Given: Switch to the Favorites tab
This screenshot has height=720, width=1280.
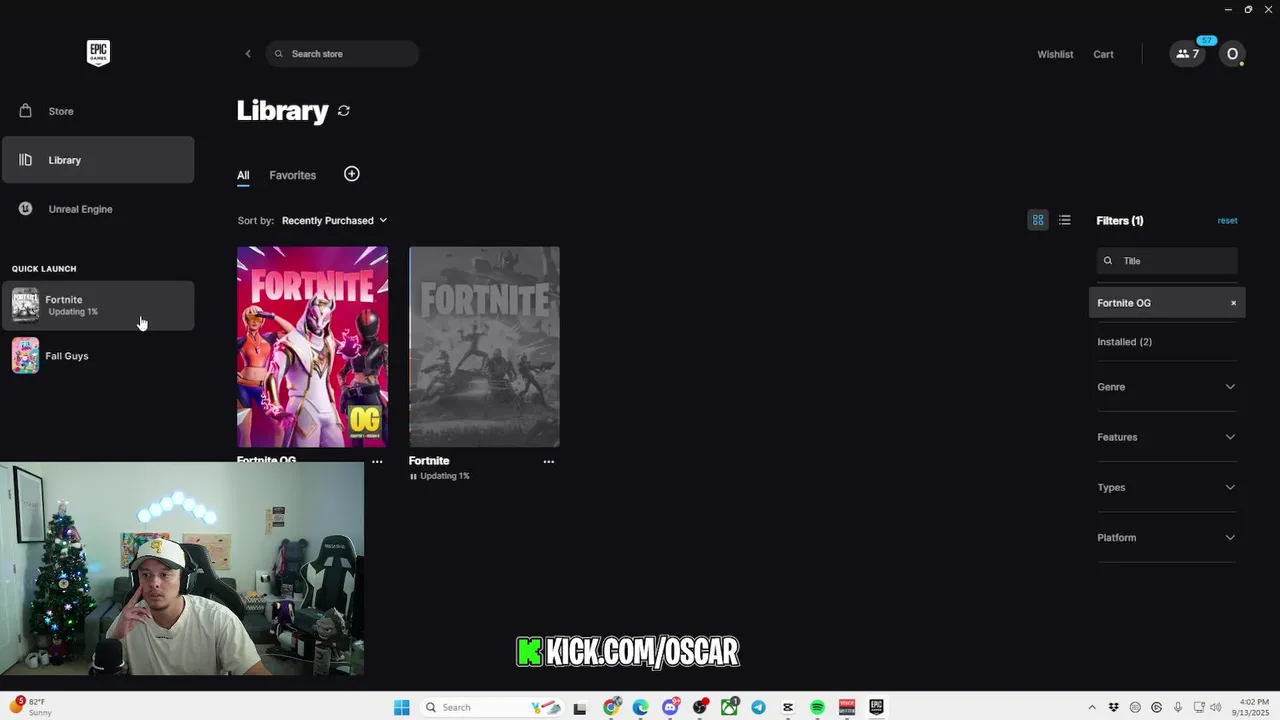Looking at the screenshot, I should pos(292,175).
